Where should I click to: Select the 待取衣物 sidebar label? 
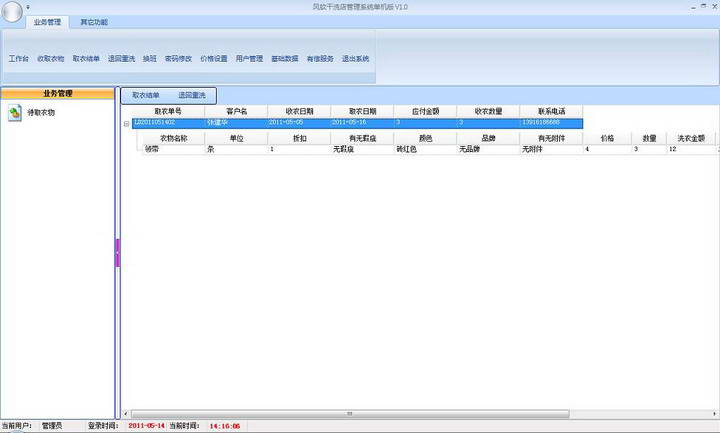point(41,112)
